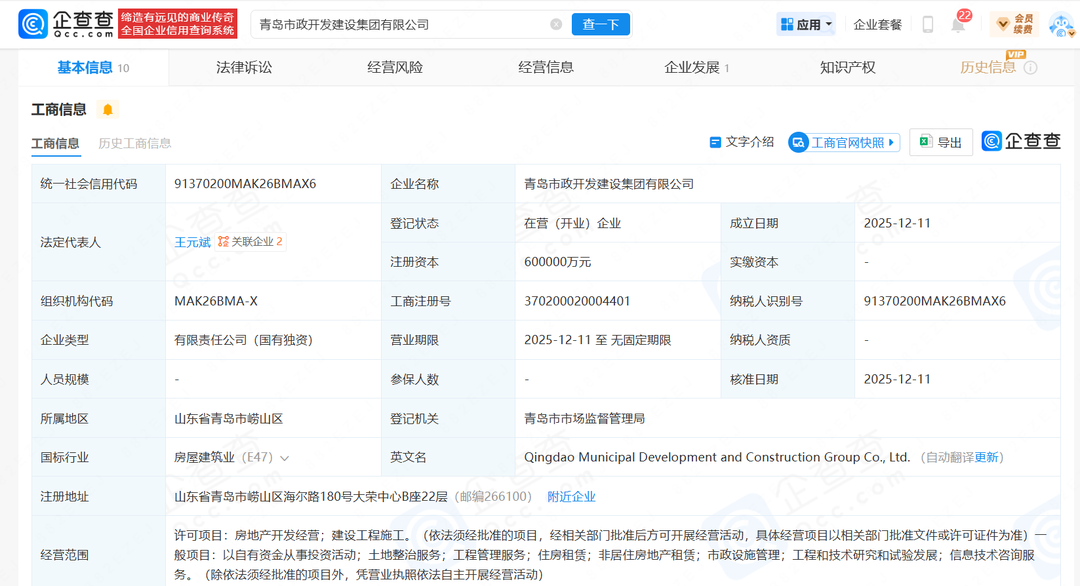Expand the 房屋建筑业 (E47) industry chevron
Image resolution: width=1080 pixels, height=586 pixels.
[x=285, y=458]
